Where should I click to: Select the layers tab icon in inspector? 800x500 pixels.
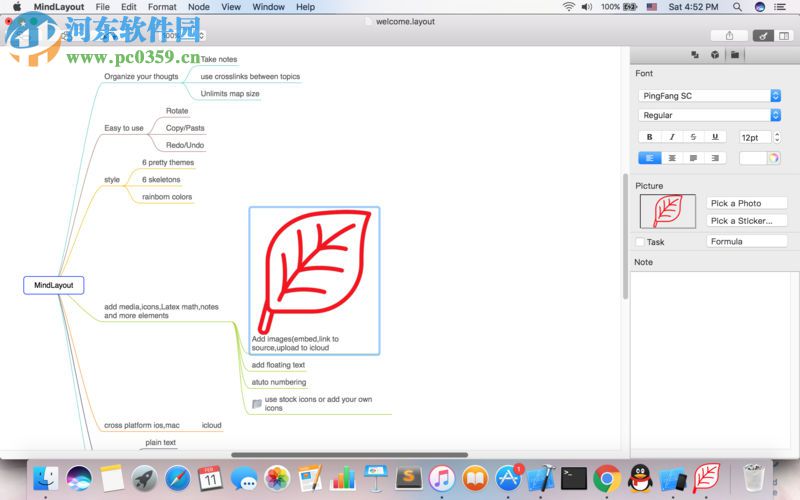(x=695, y=55)
